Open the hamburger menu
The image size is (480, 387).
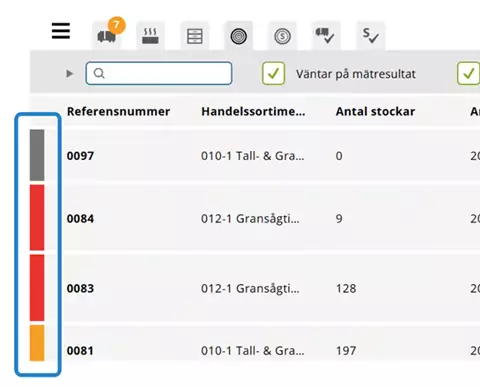pyautogui.click(x=61, y=31)
